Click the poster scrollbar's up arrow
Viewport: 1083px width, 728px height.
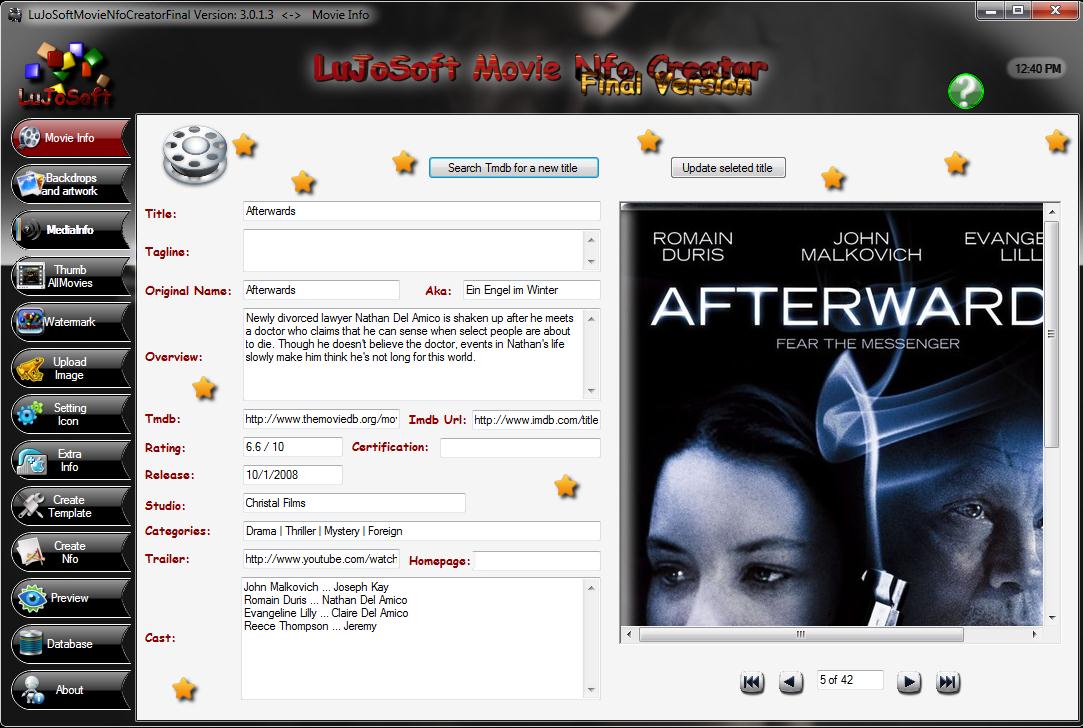(1051, 211)
